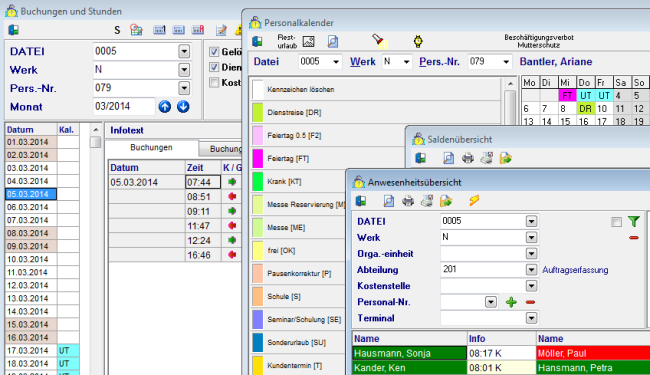
Task: Select Dienstreise [DR] marker entry
Action: [x=376, y=112]
